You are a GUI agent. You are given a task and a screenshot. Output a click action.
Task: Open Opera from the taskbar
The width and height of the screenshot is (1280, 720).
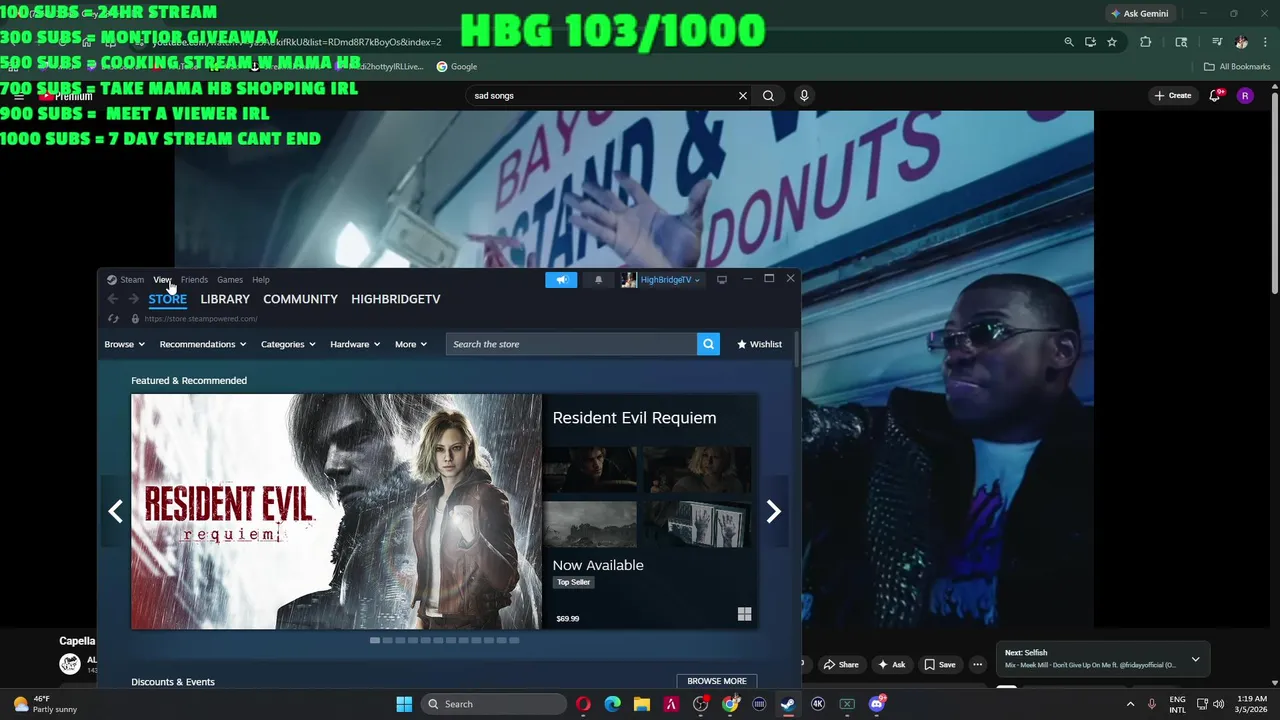(583, 704)
